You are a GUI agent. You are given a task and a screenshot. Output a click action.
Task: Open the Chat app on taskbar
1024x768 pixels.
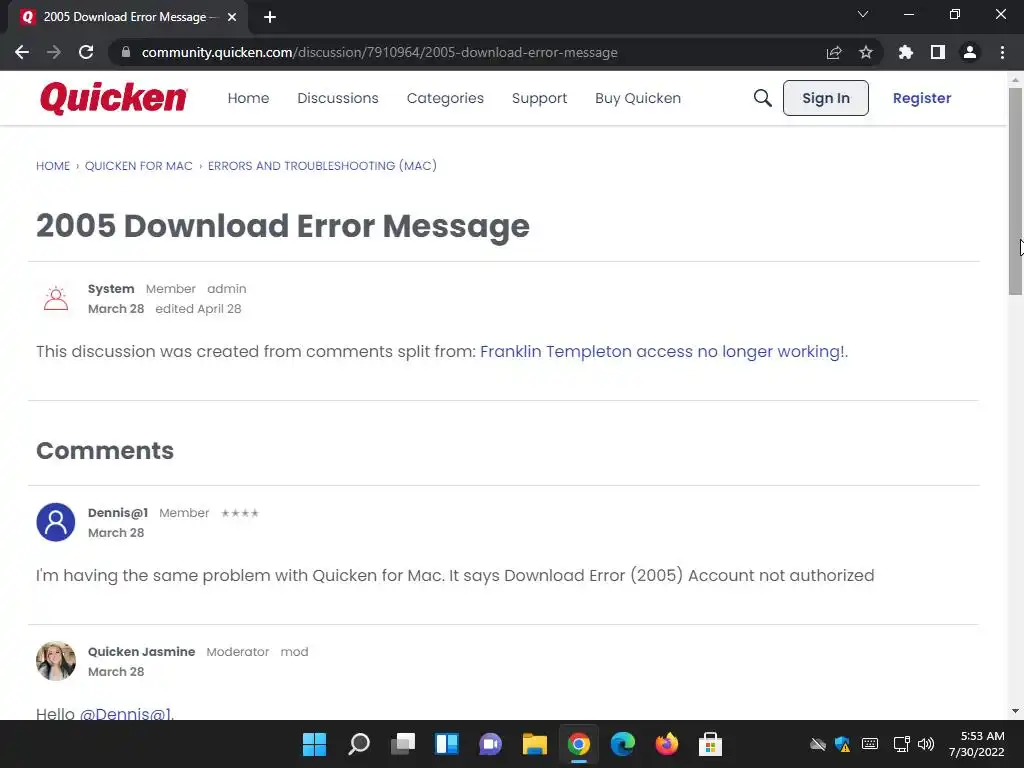[490, 744]
